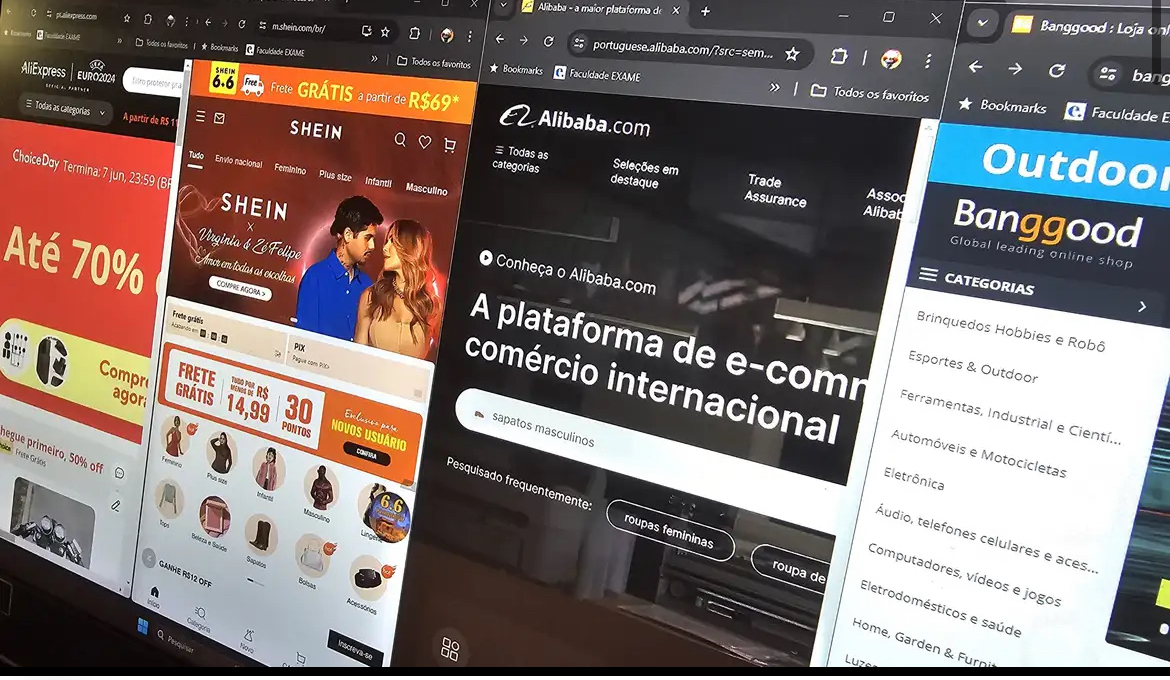Open the extensions icon in SHEIN browser window
Viewport: 1170px width, 680px height.
tap(414, 34)
